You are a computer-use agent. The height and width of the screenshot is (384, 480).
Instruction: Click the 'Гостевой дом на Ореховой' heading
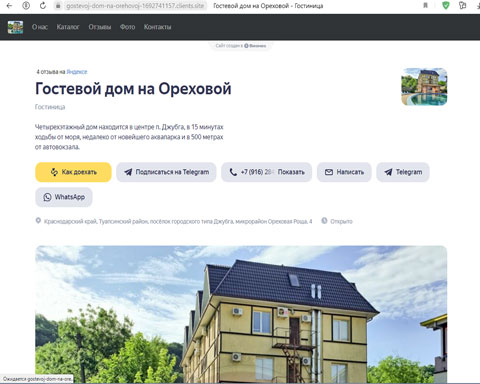pyautogui.click(x=133, y=89)
